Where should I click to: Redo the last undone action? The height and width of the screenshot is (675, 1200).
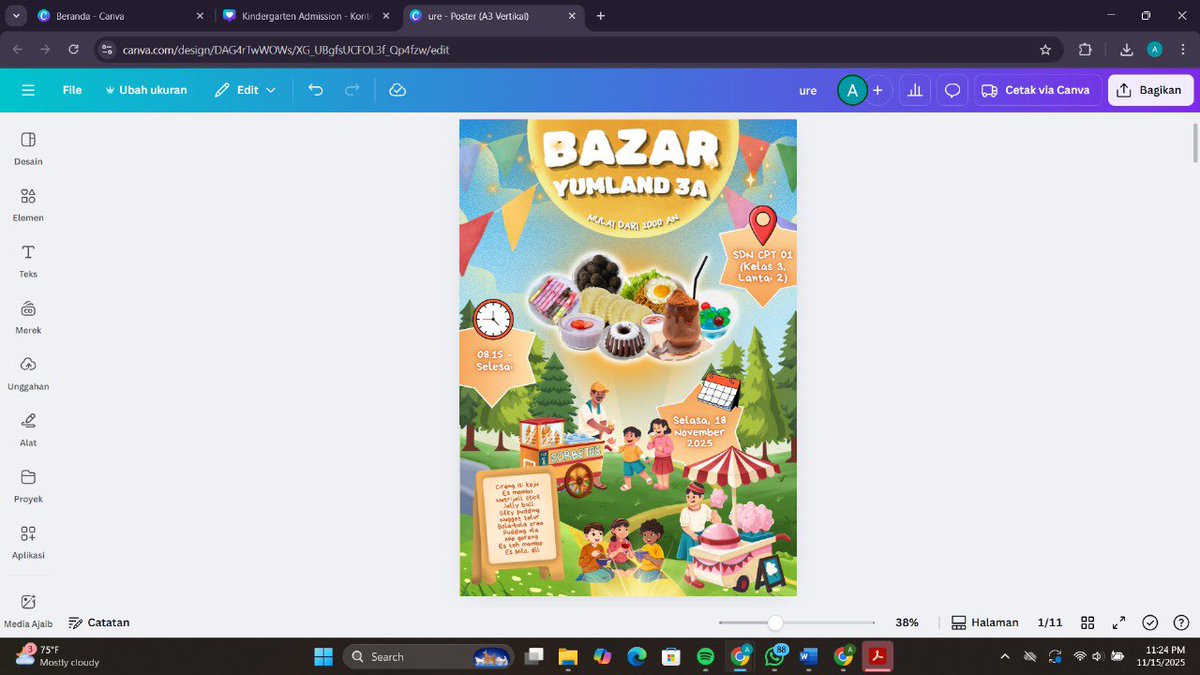point(352,90)
